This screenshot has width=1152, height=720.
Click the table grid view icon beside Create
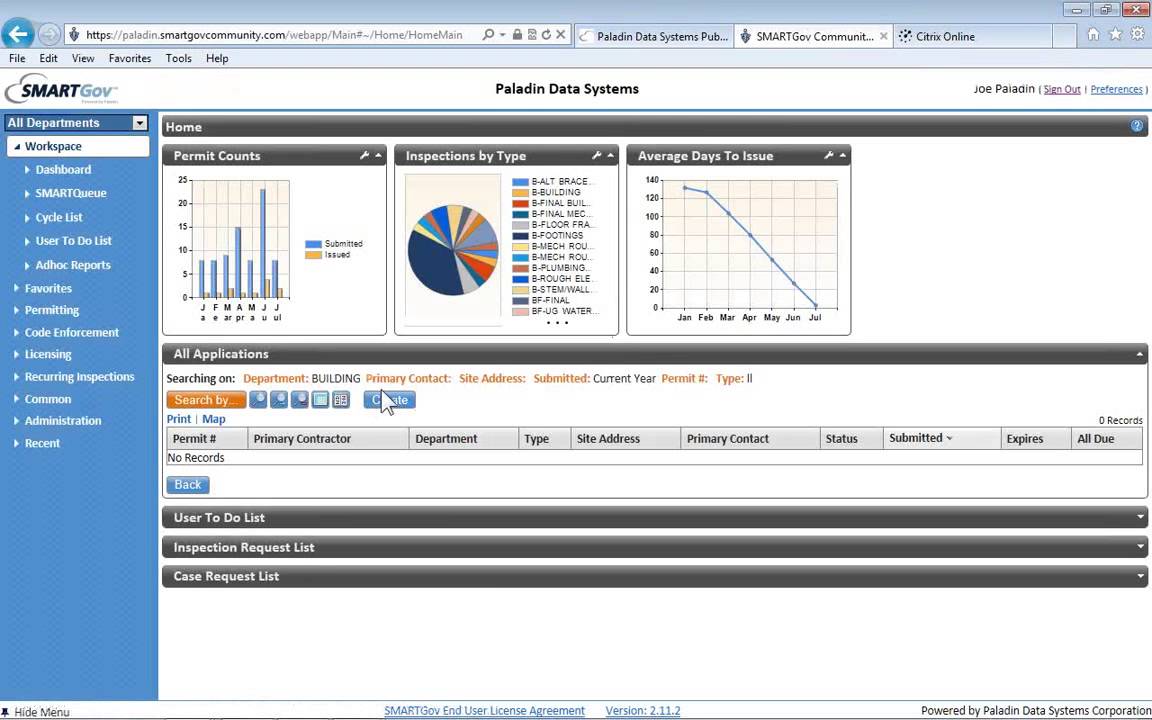pos(320,400)
